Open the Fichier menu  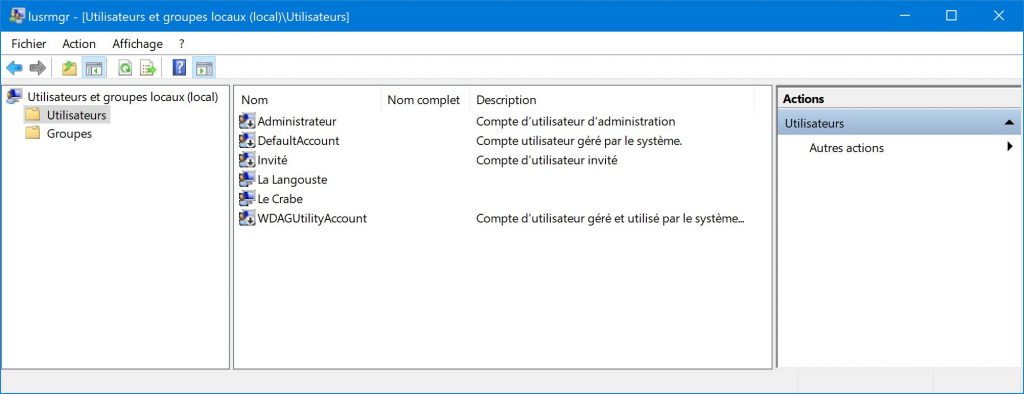pos(29,44)
